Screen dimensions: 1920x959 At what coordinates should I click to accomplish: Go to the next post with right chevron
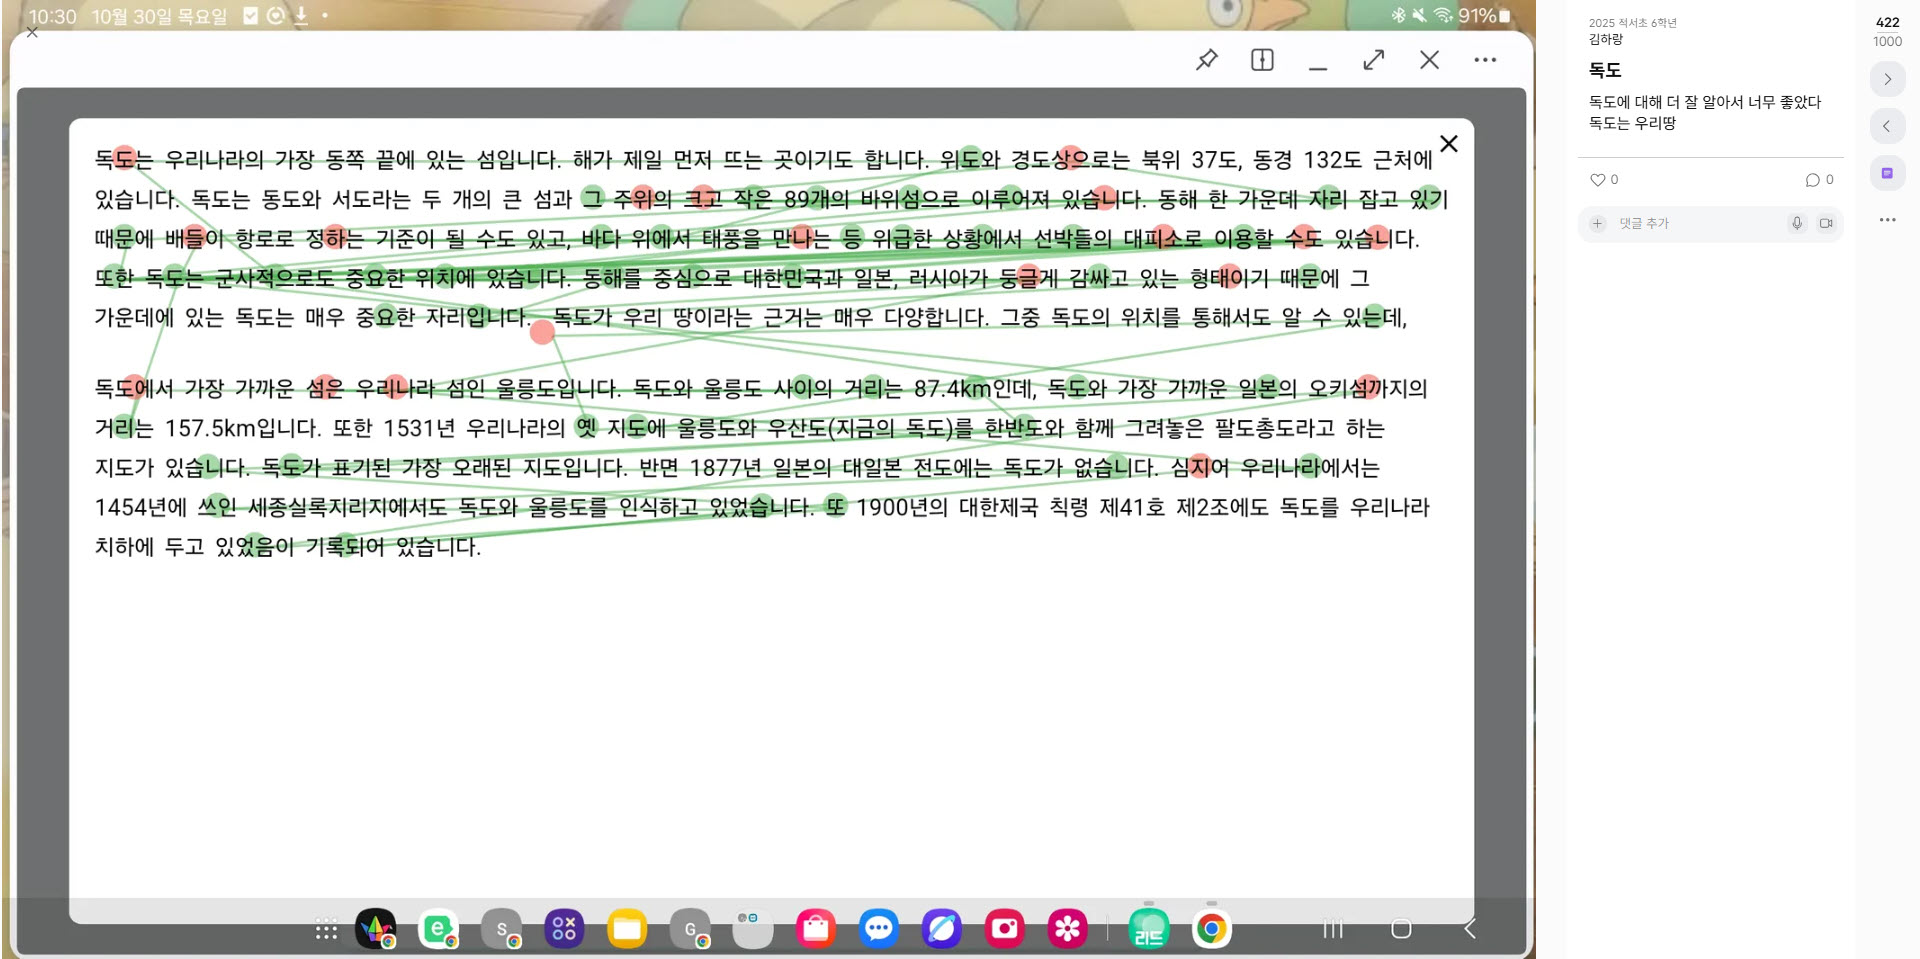click(x=1887, y=79)
